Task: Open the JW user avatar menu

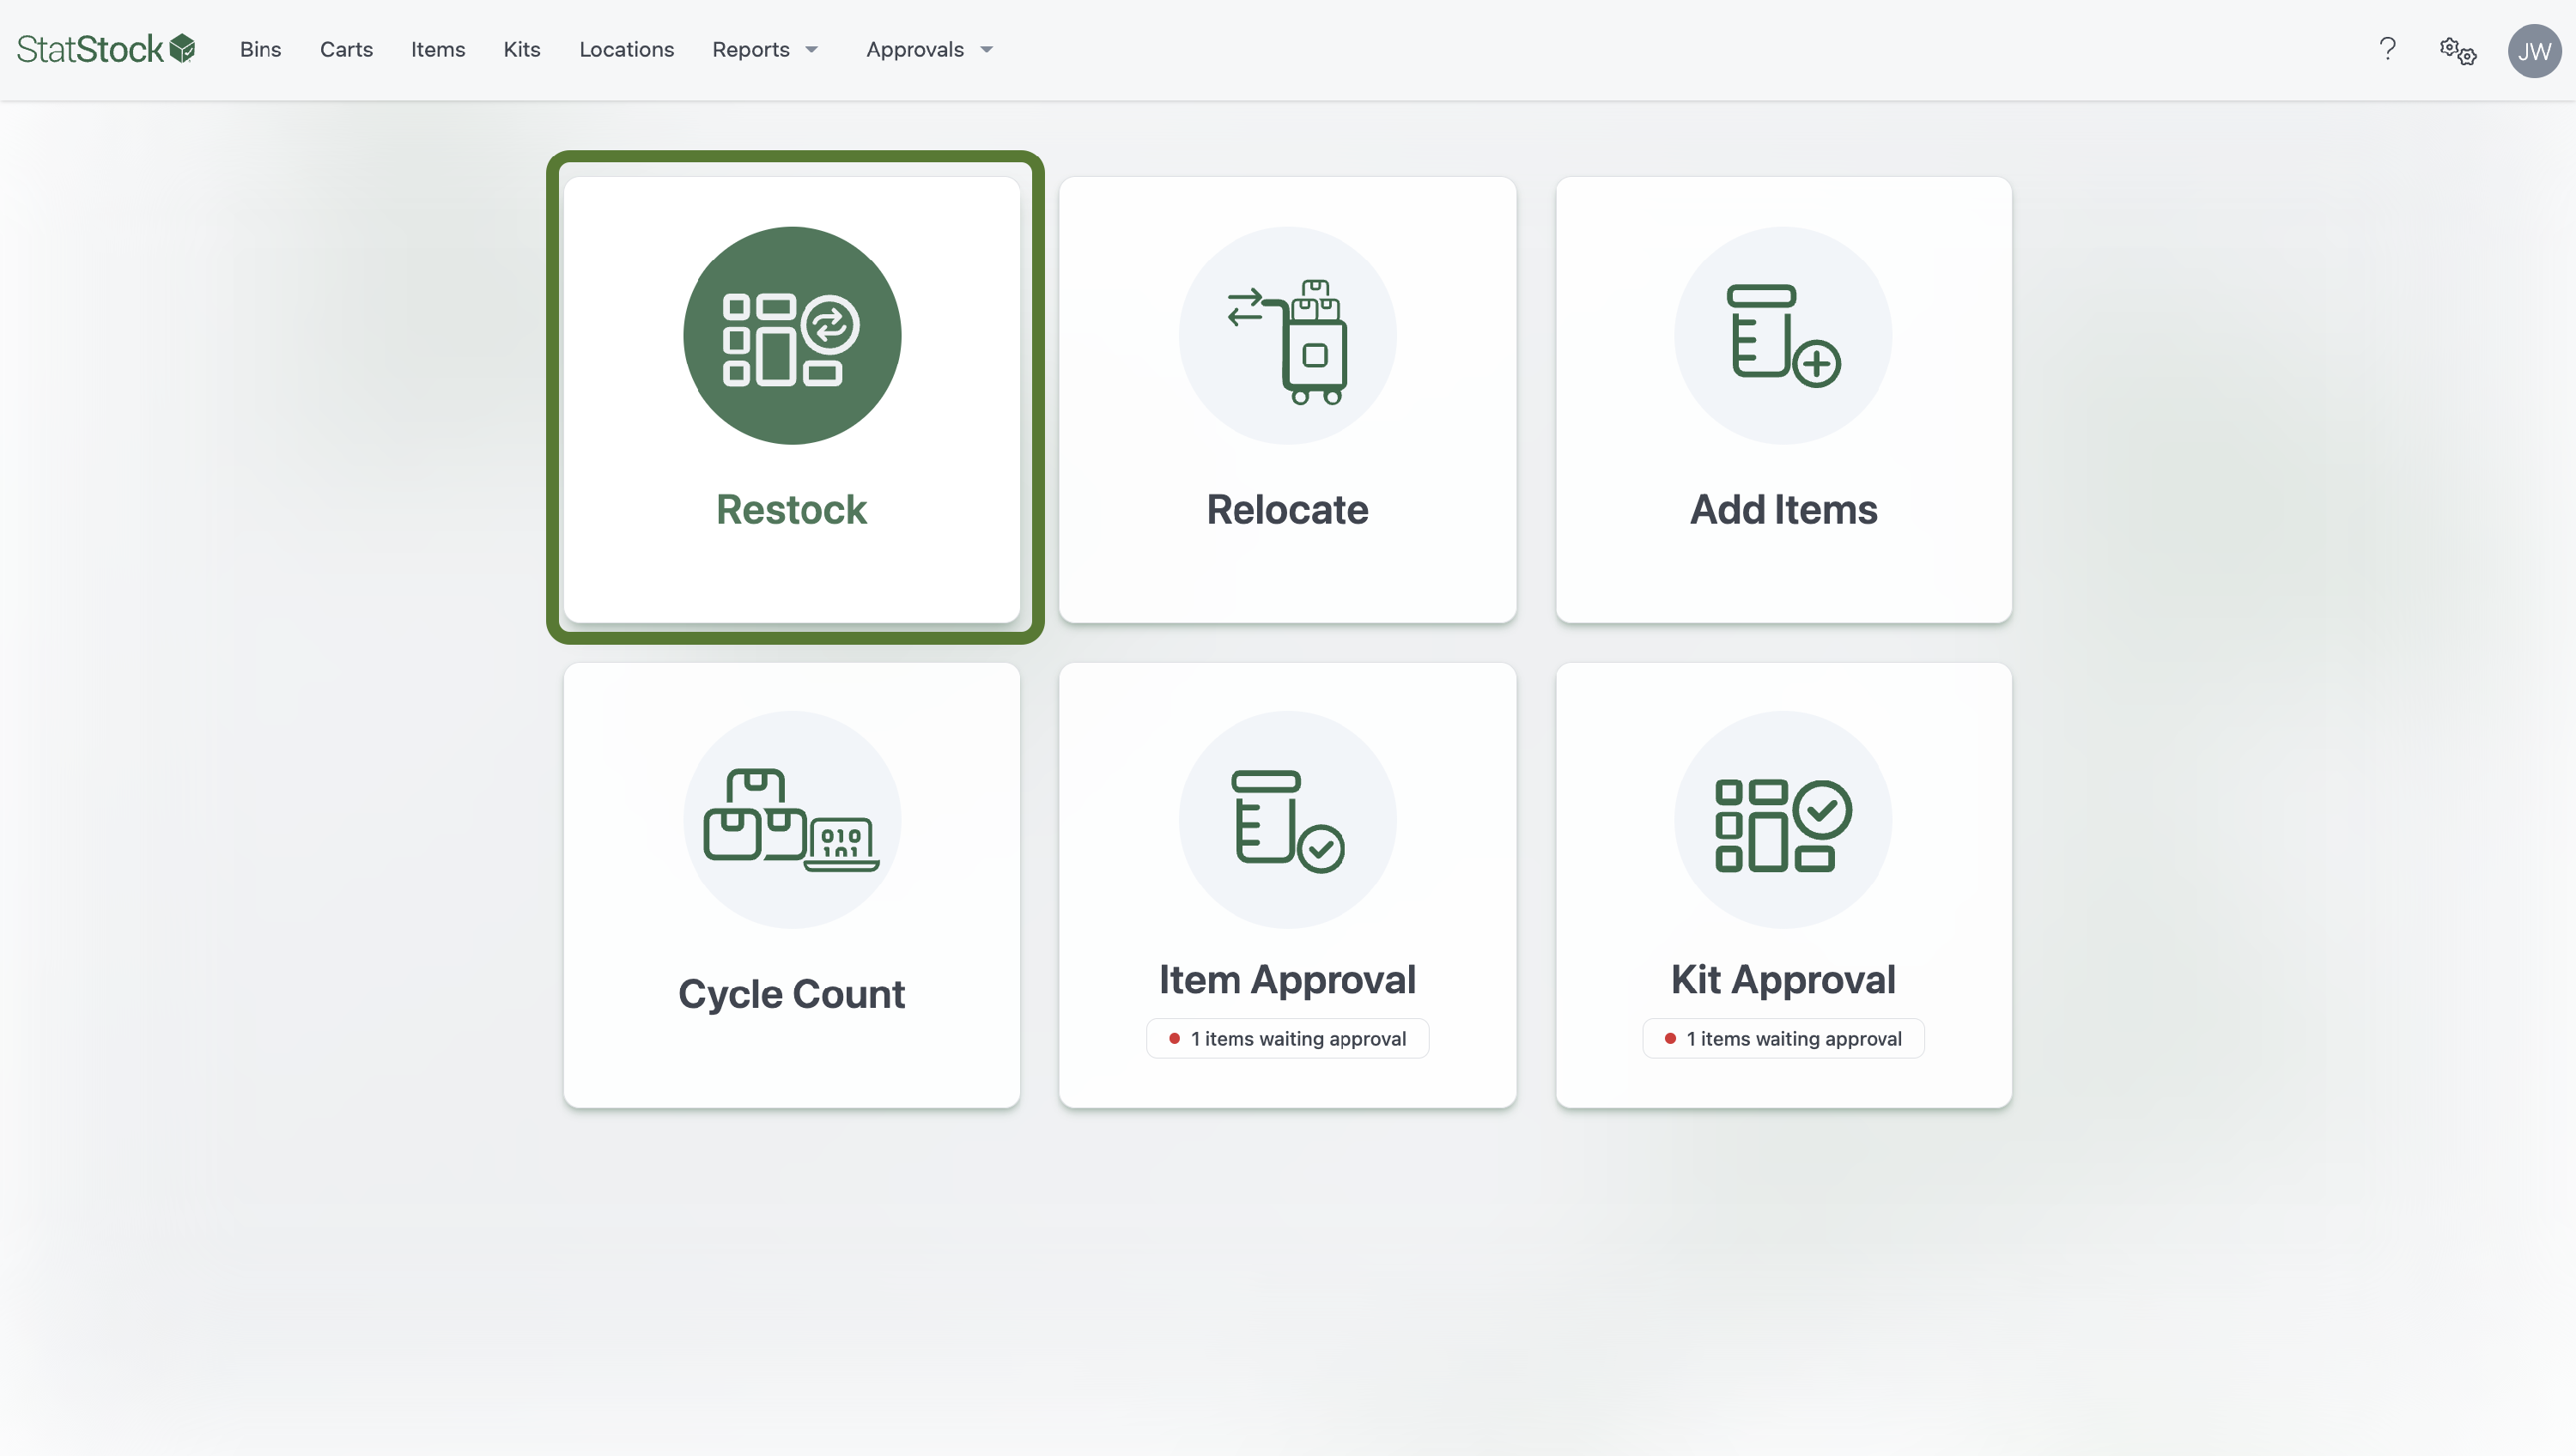Action: tap(2534, 50)
